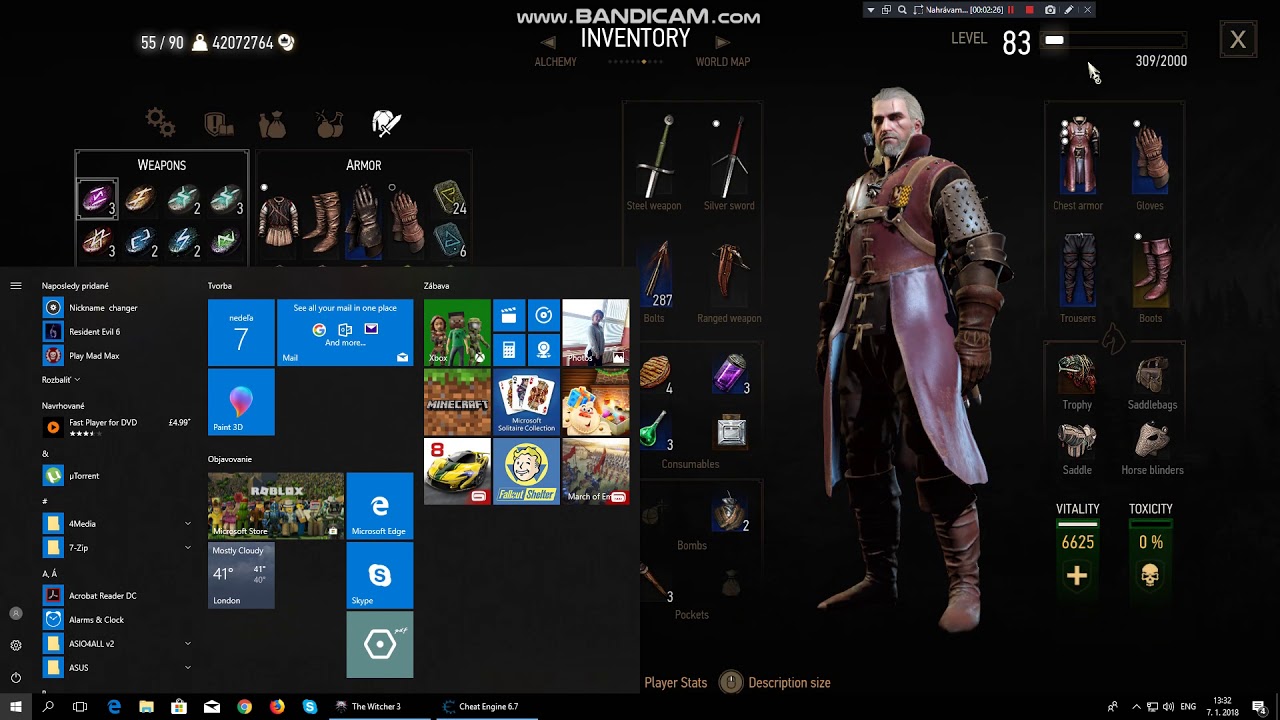Open the Bandicam toolbar dropdown arrow
1280x720 pixels.
pos(871,10)
